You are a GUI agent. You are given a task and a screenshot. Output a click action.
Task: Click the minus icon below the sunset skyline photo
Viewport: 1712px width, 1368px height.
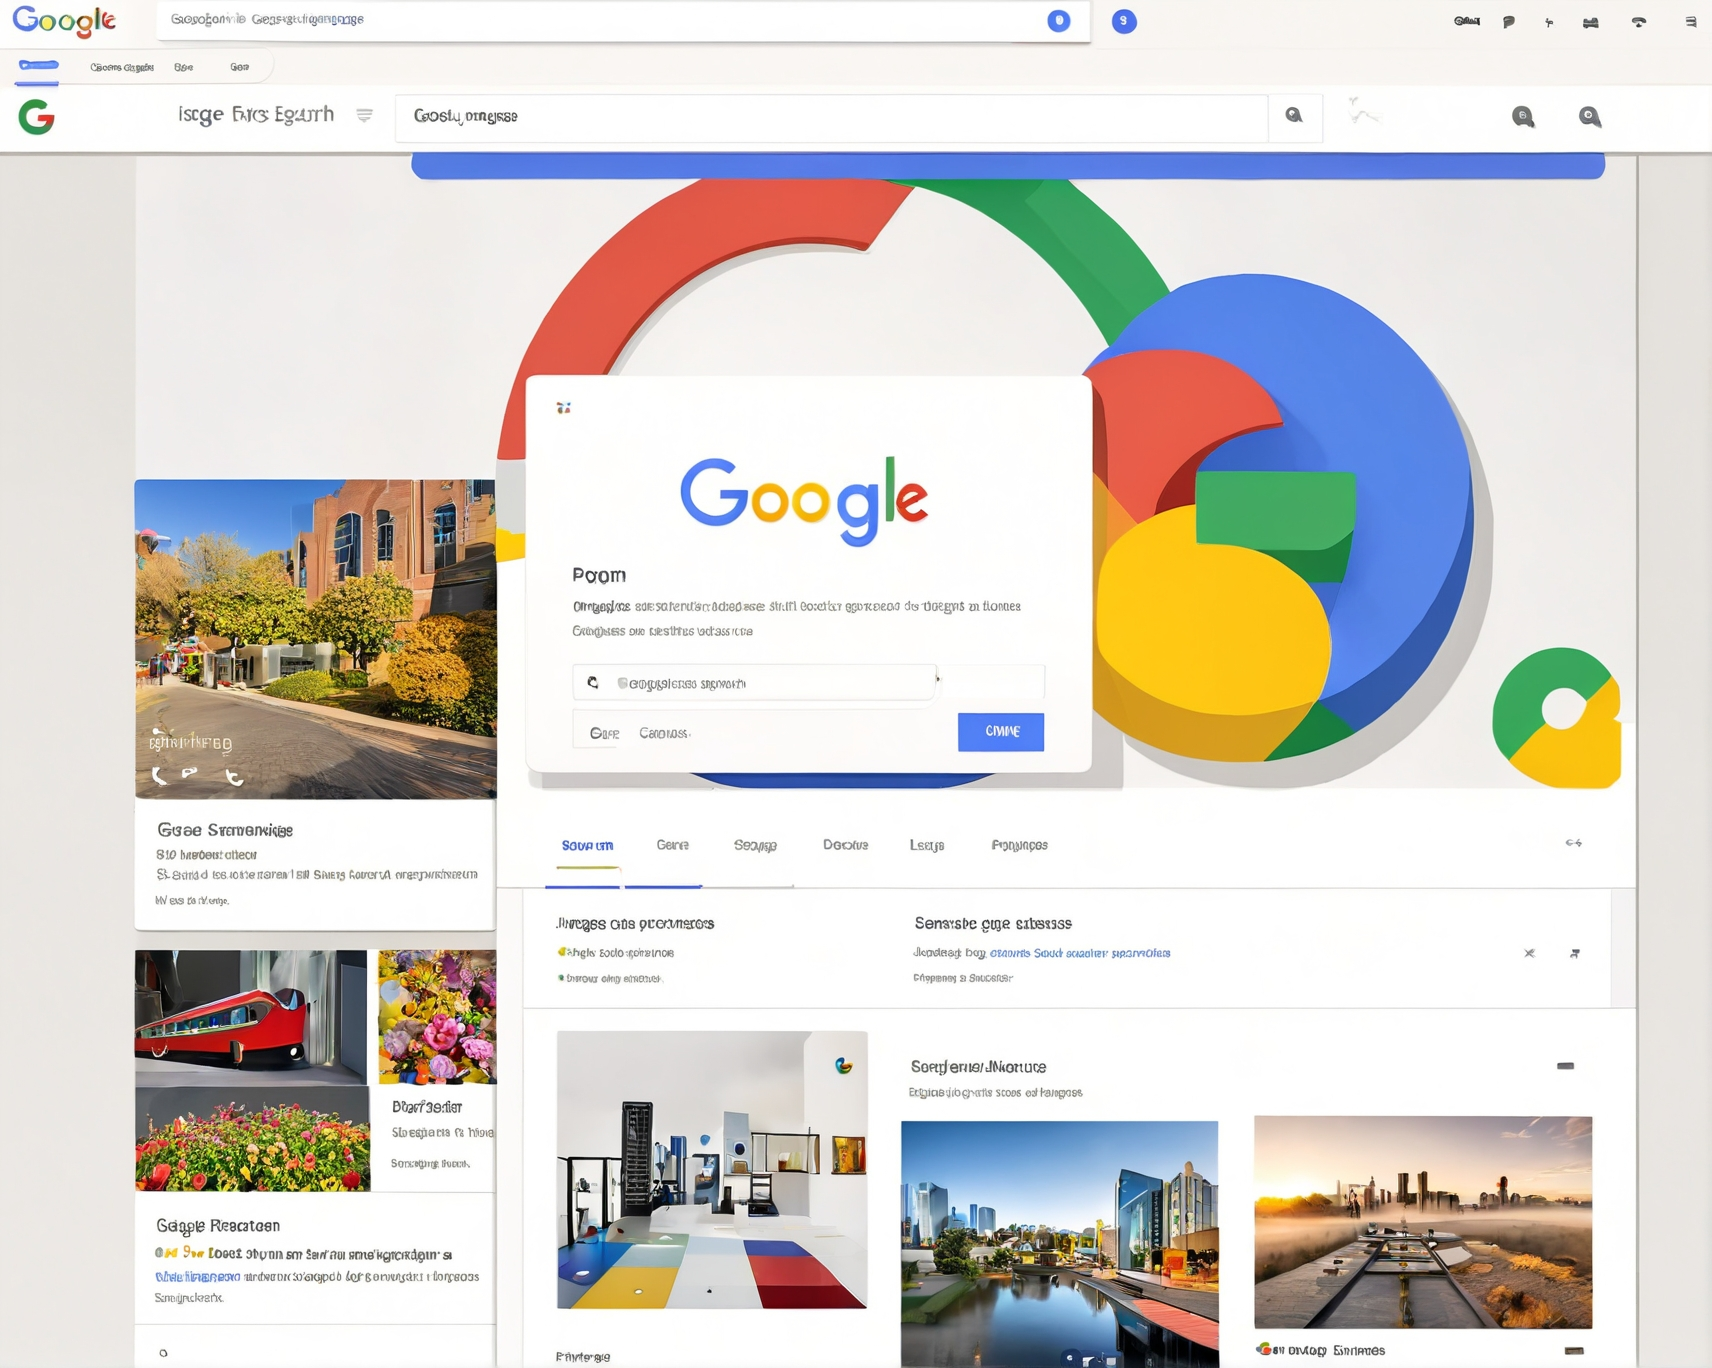point(1574,1351)
